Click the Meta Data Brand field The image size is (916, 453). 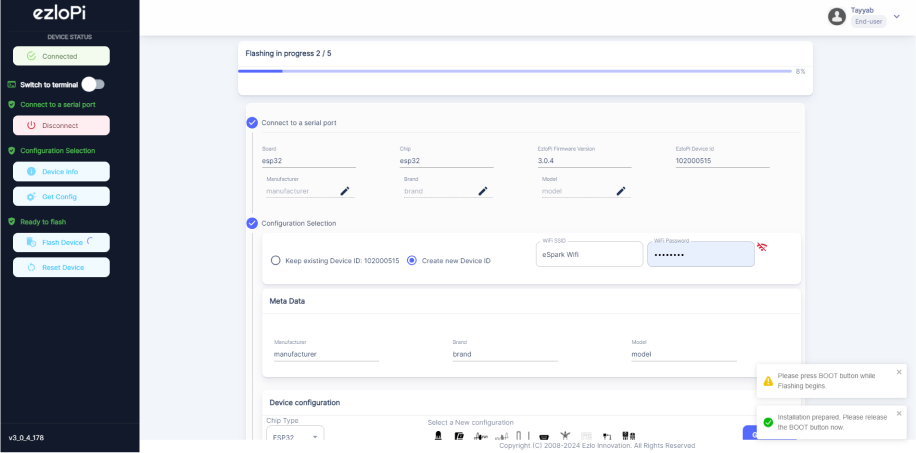point(505,354)
